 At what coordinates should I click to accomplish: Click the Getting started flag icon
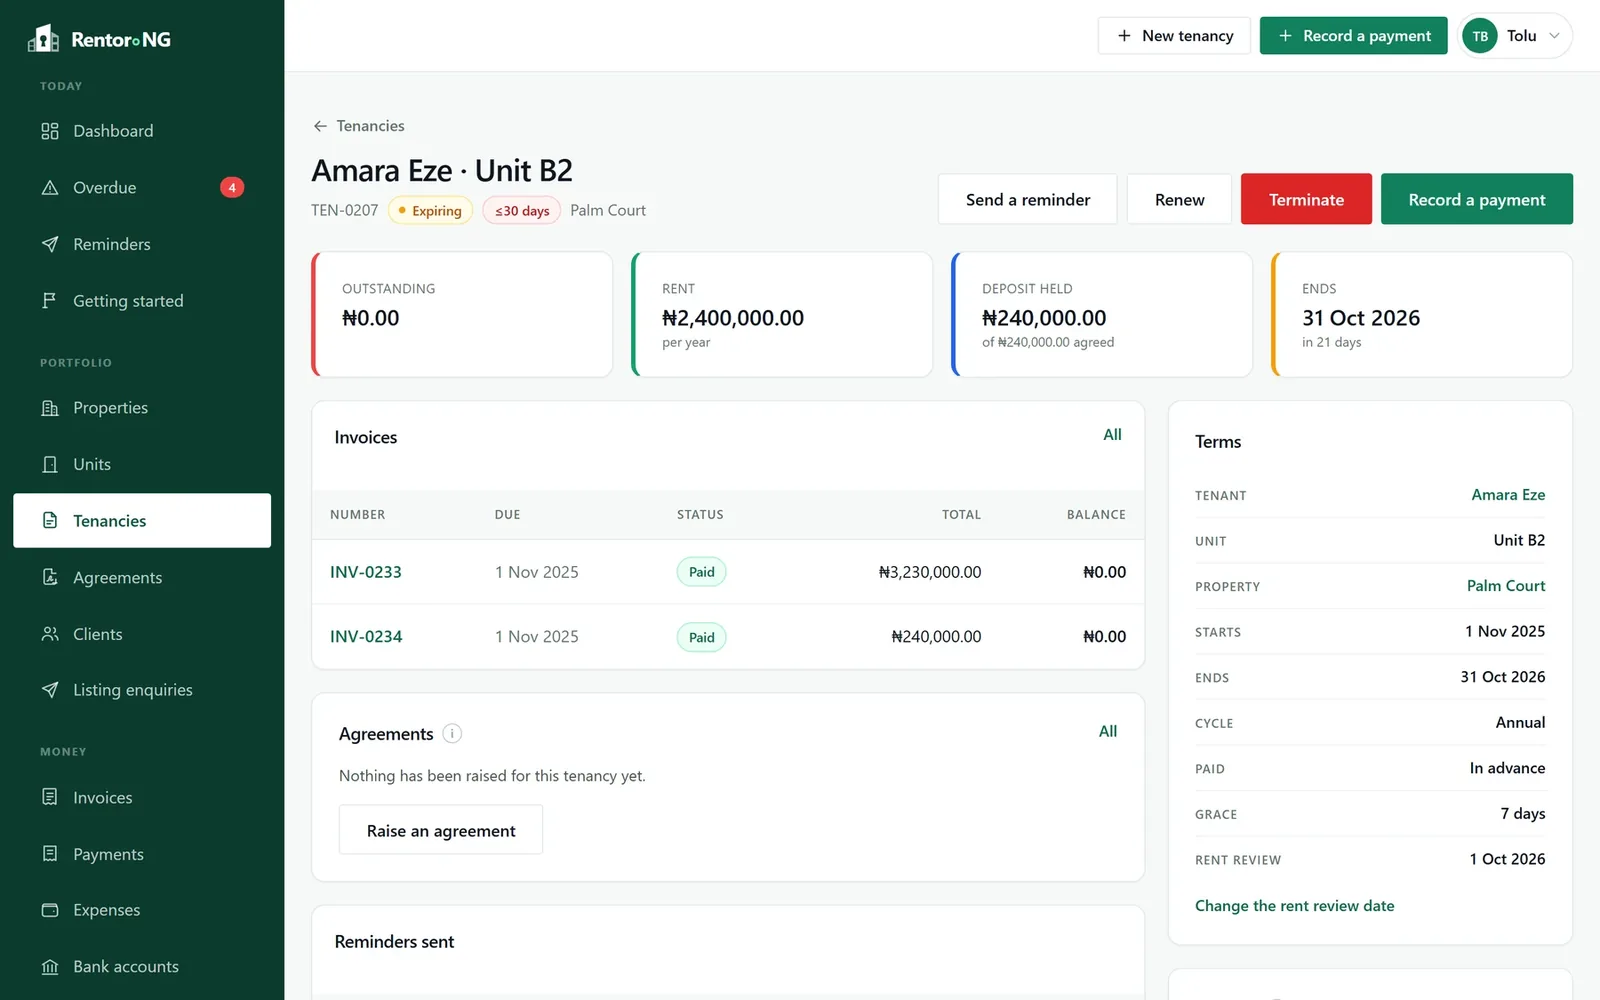point(50,301)
